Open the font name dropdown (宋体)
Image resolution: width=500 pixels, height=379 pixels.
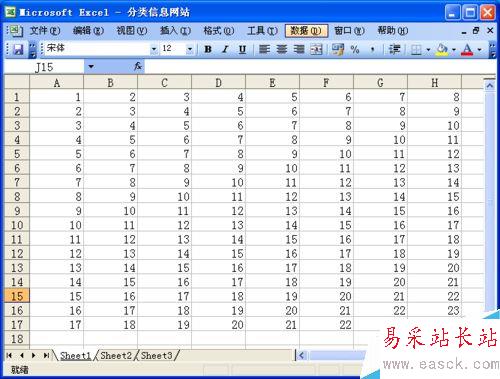click(154, 49)
